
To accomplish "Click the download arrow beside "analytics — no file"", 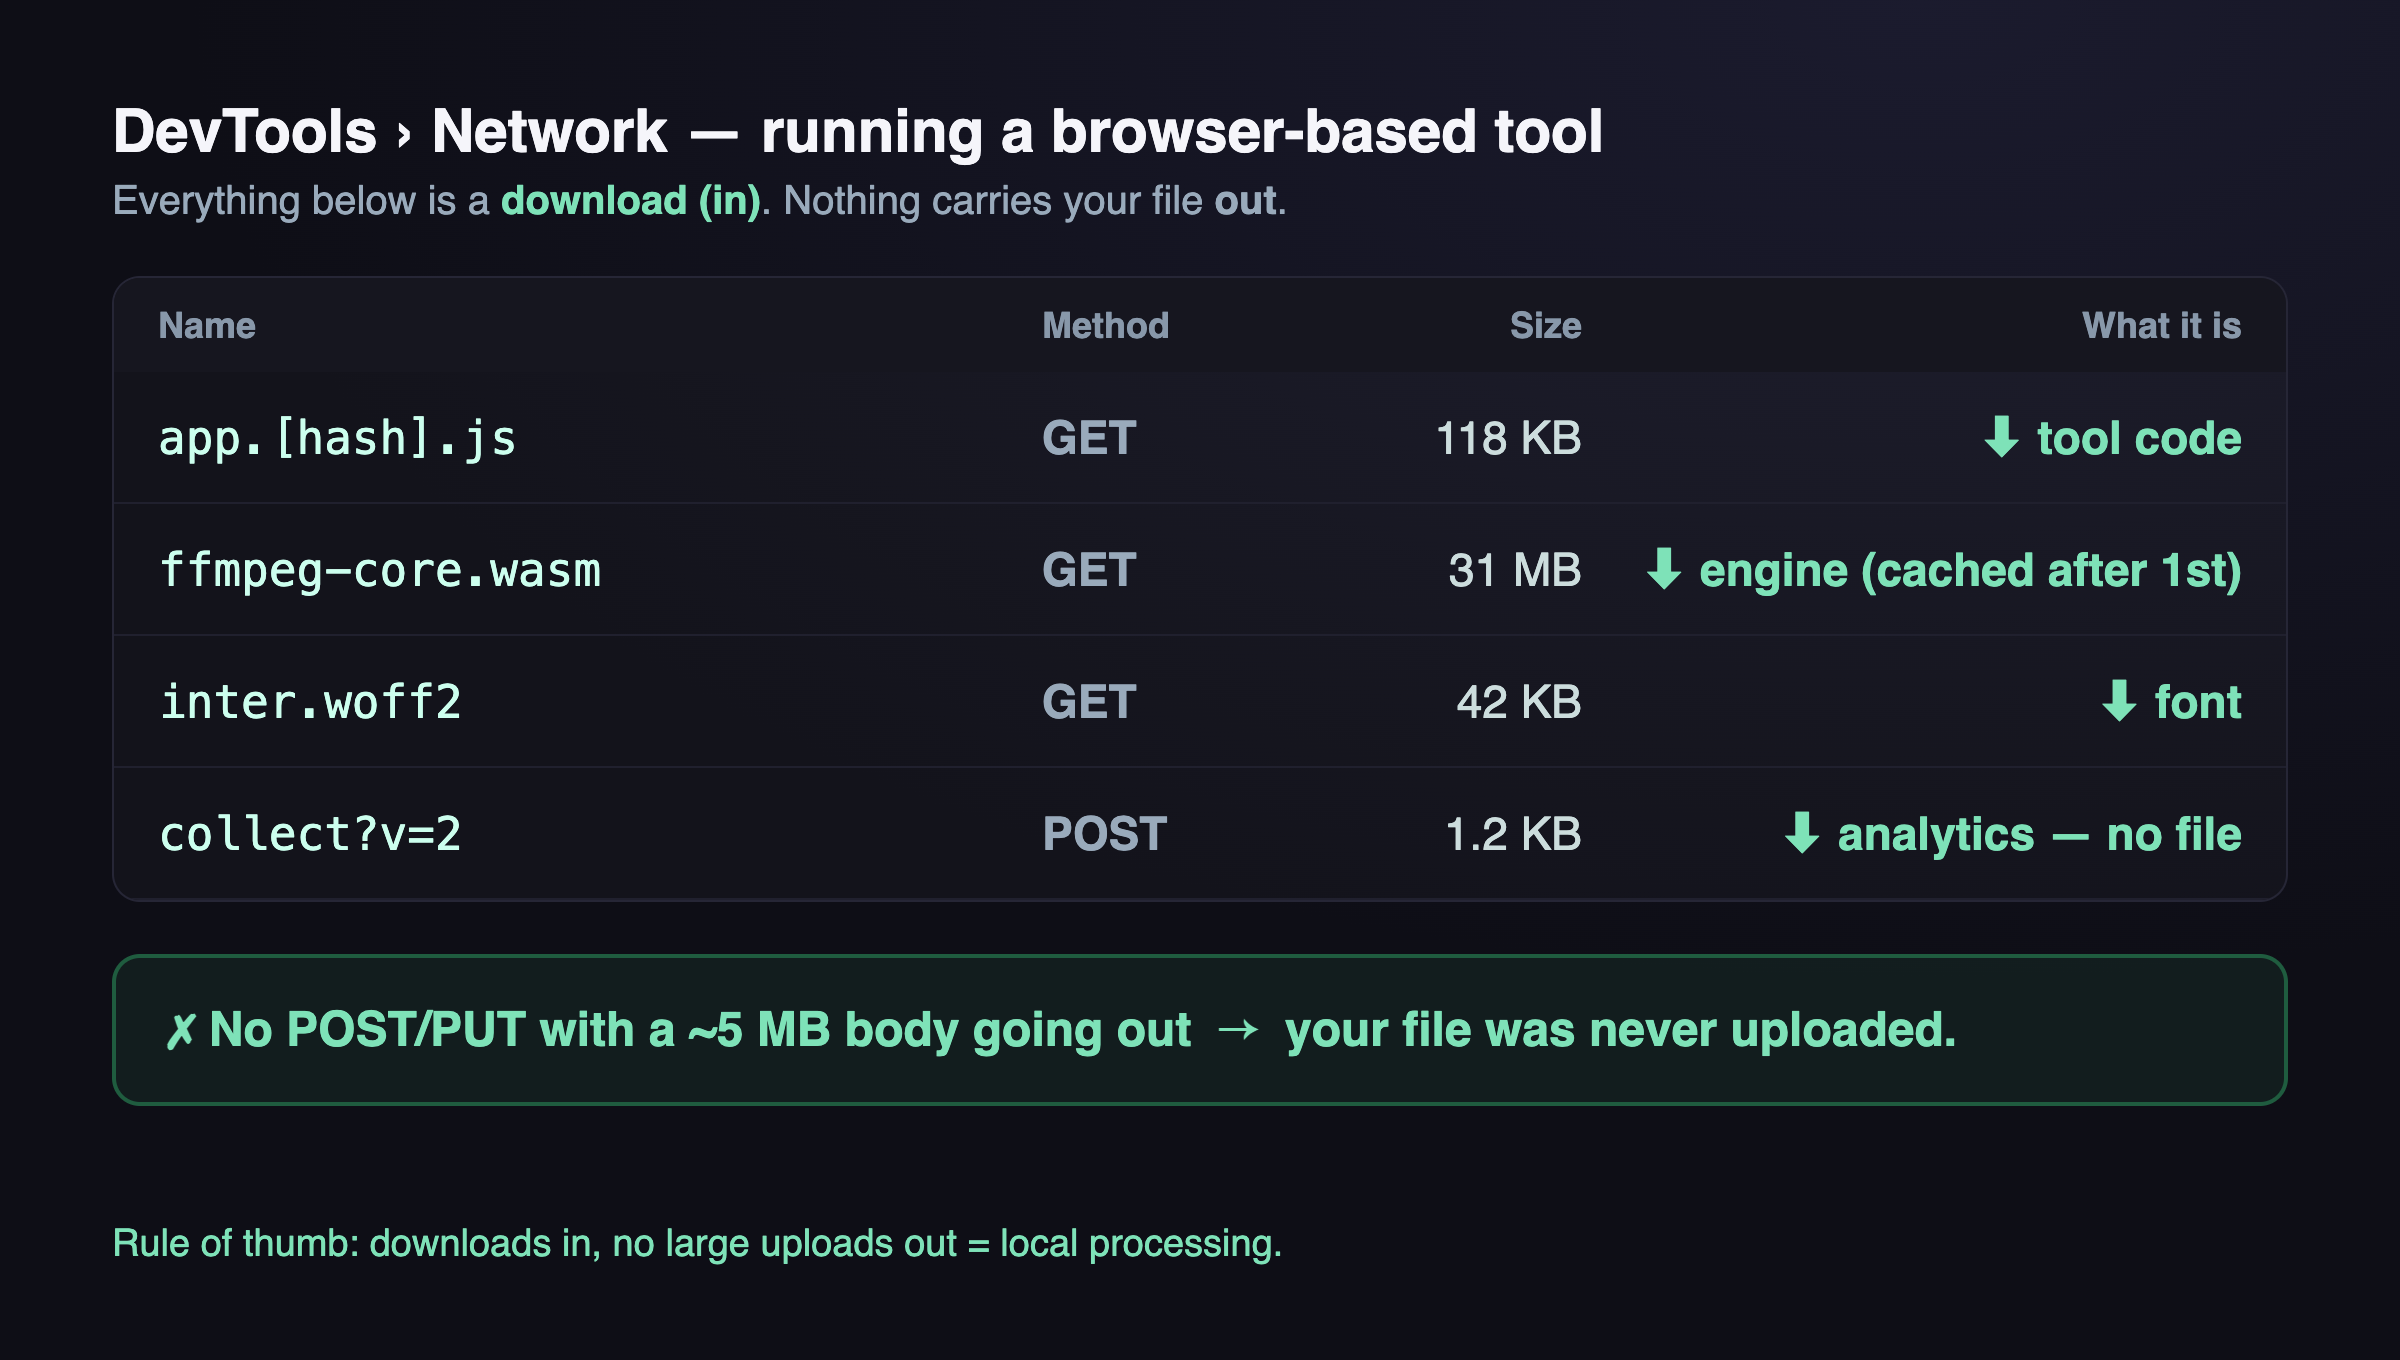I will [x=1802, y=833].
